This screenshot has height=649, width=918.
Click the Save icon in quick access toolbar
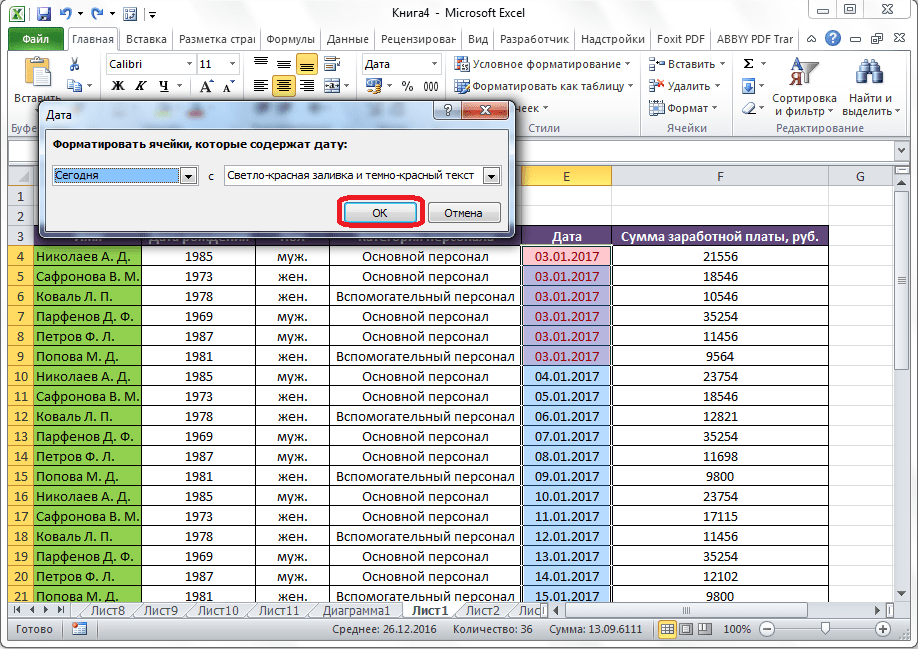tap(45, 15)
